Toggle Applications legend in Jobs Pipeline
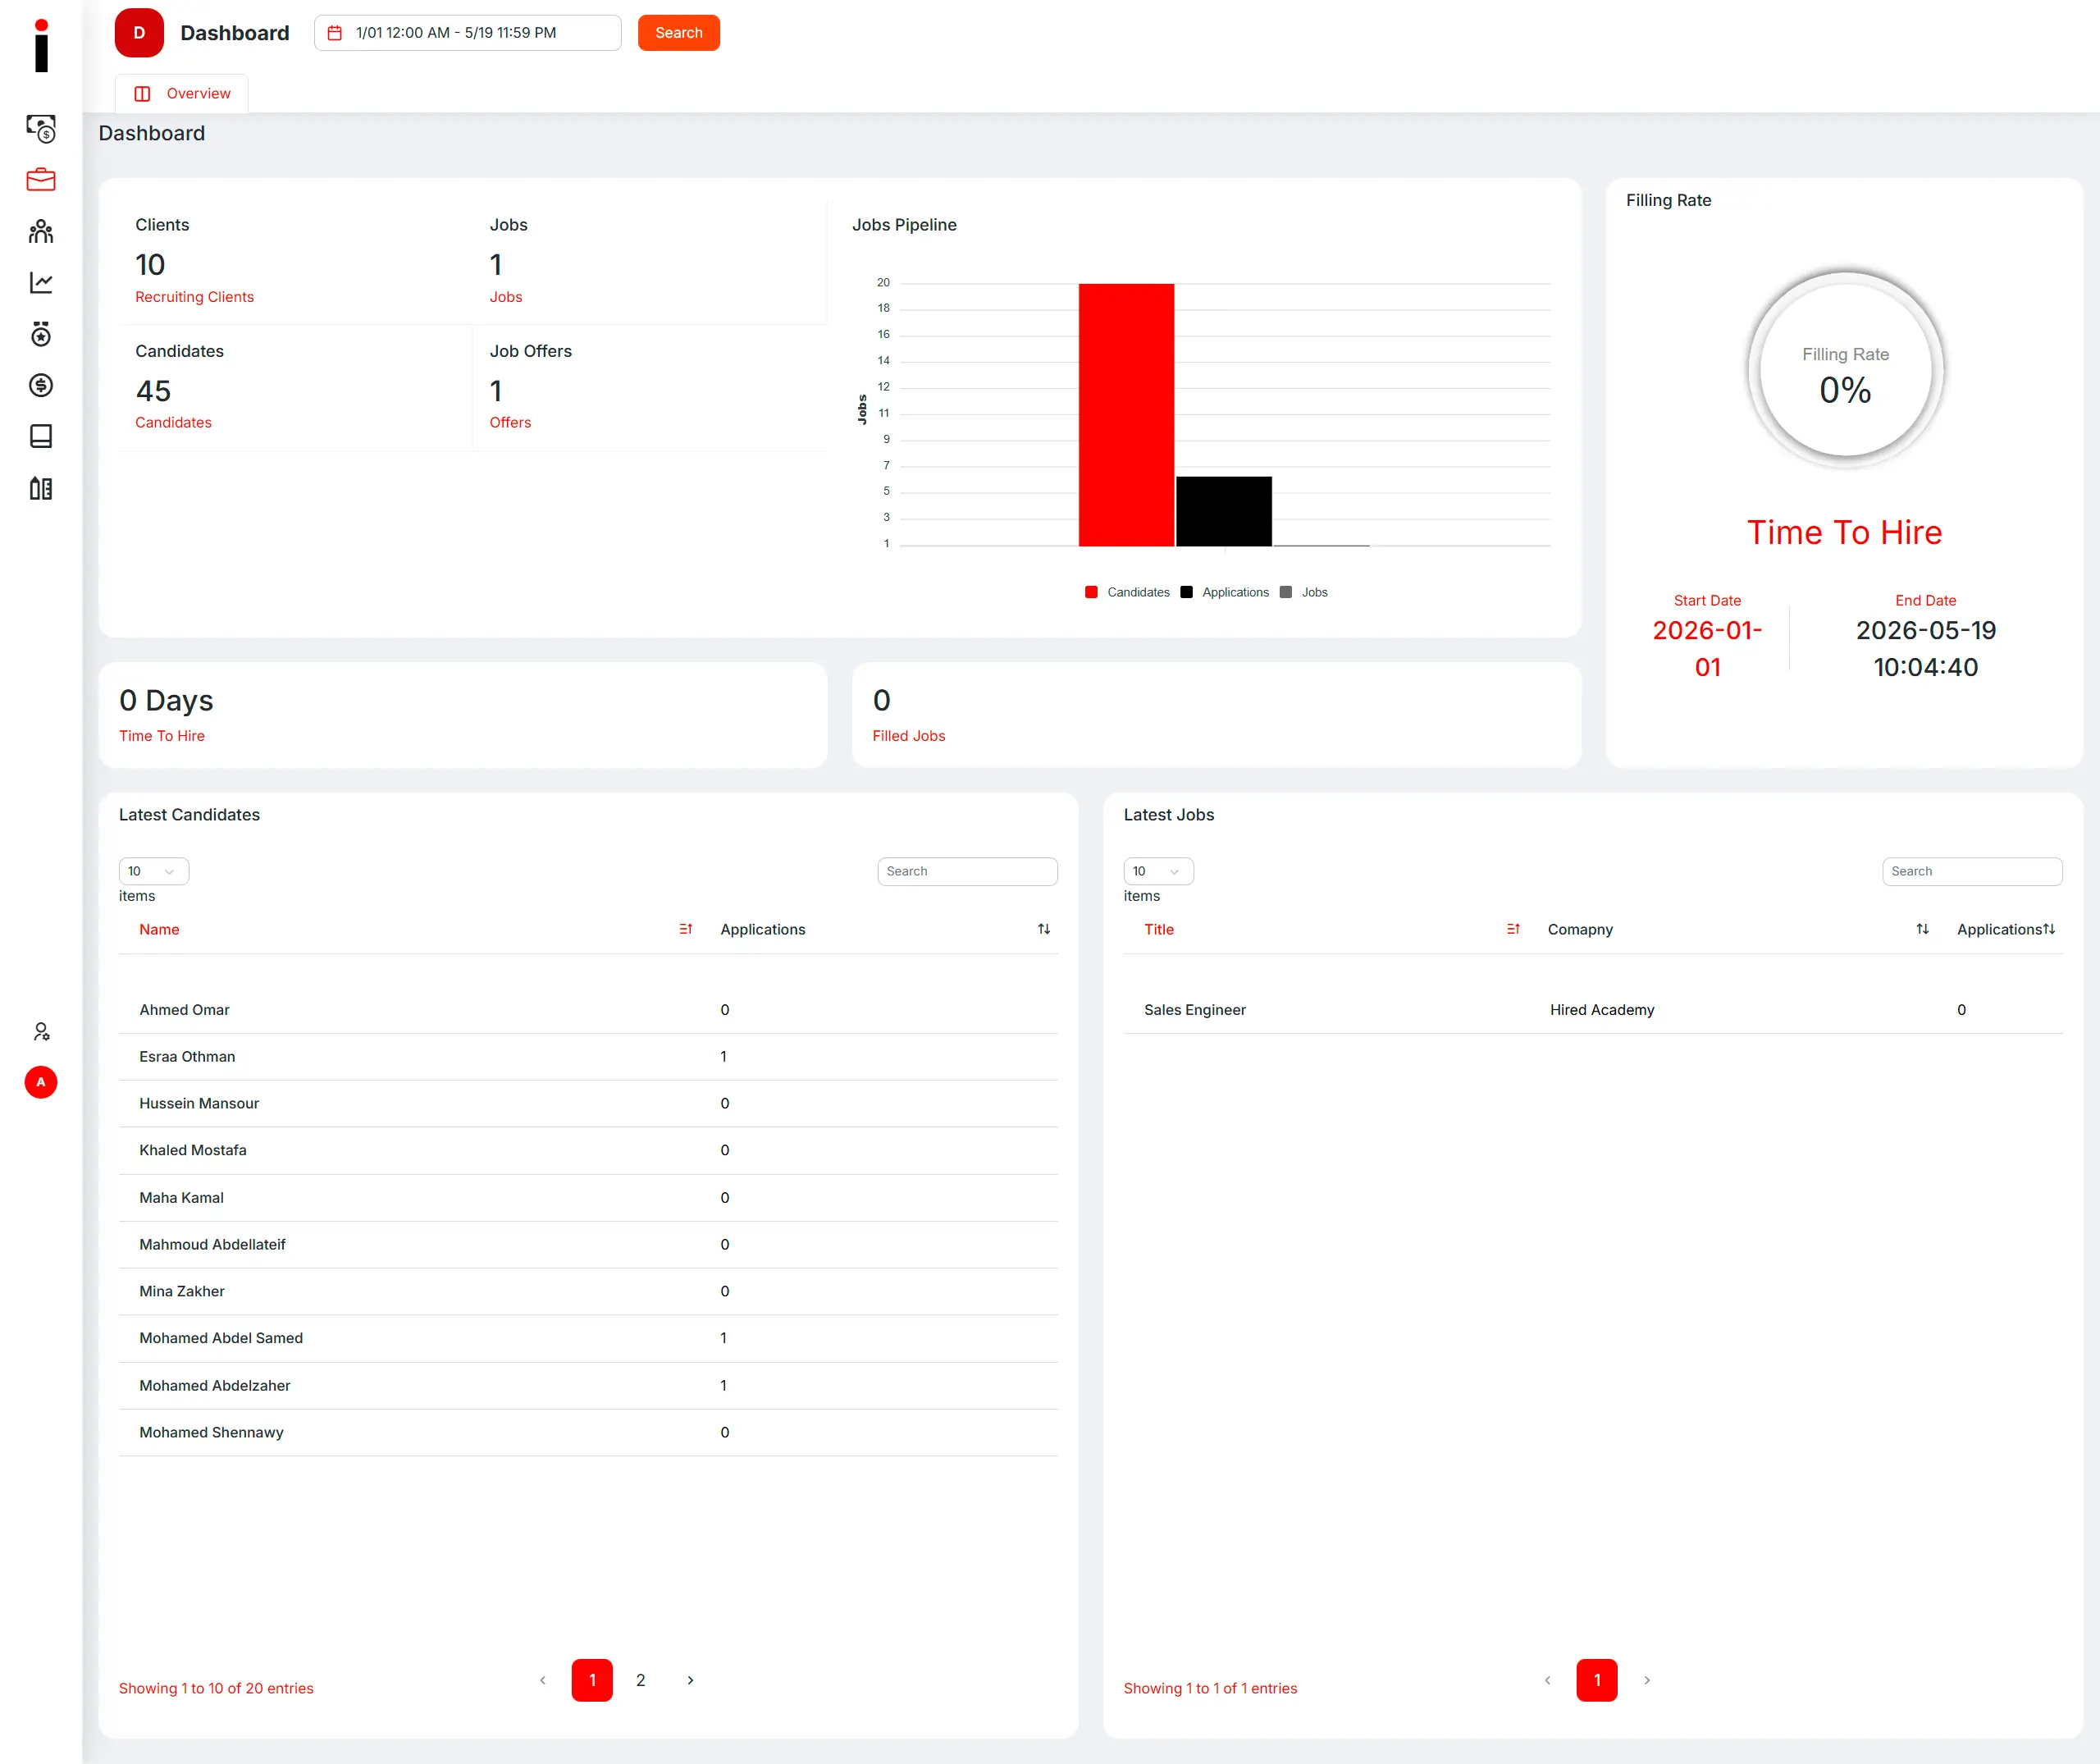 pos(1224,592)
